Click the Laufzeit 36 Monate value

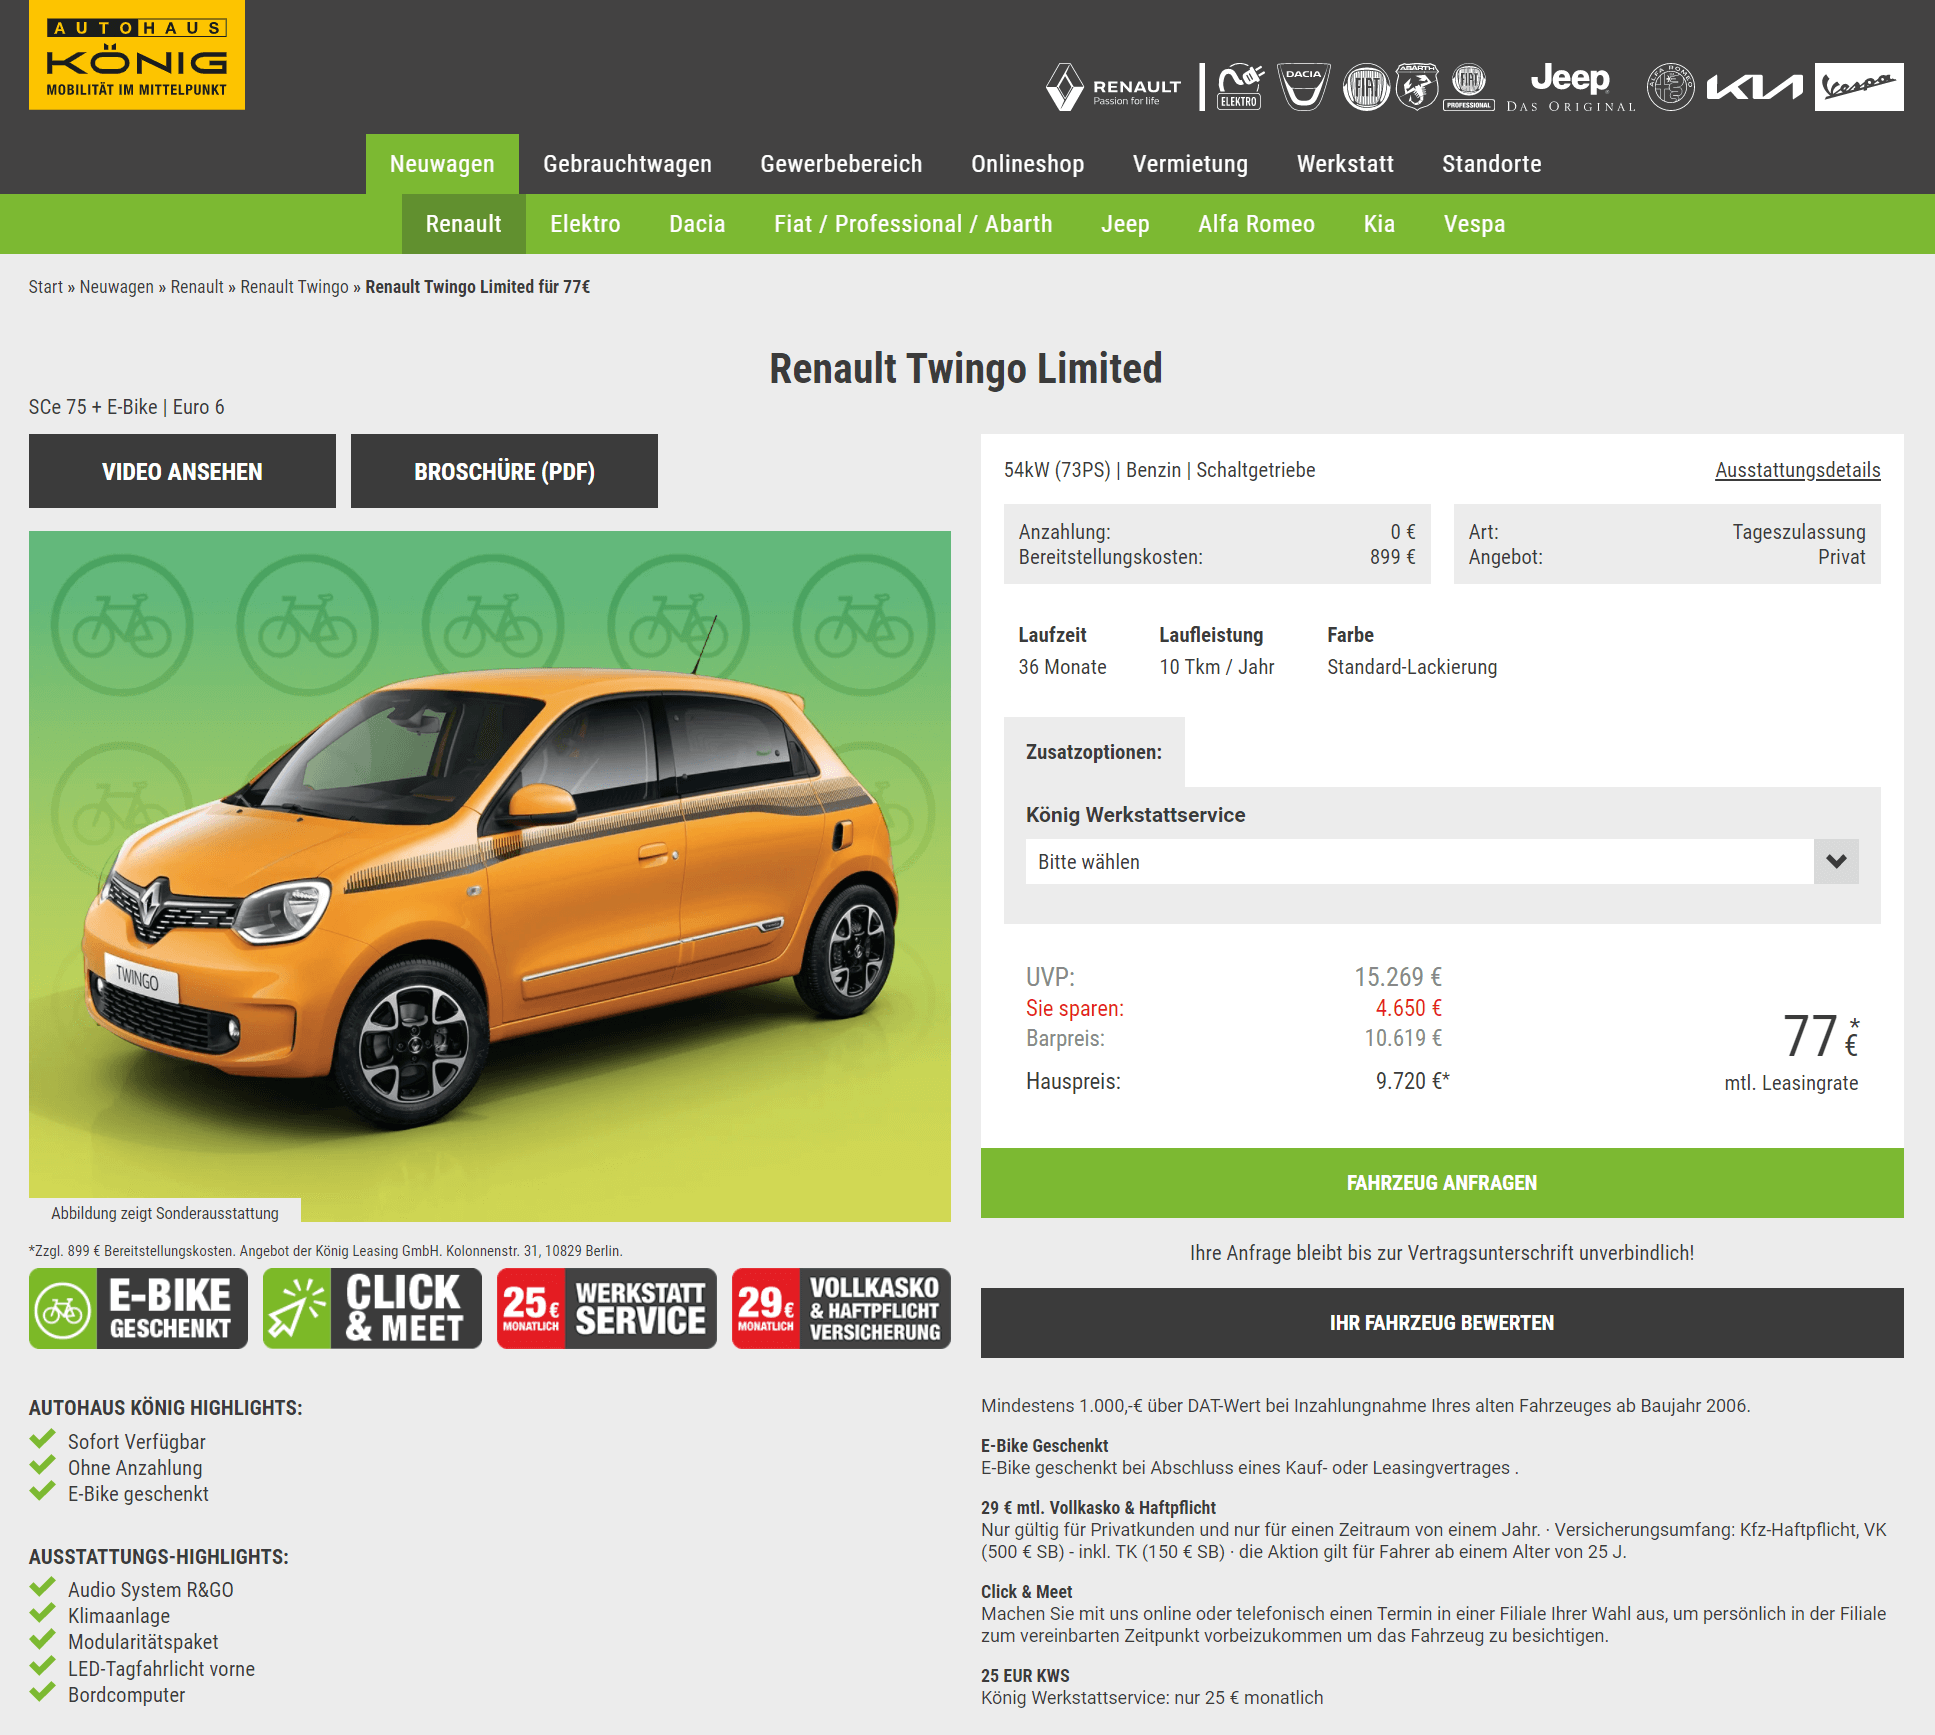tap(1062, 667)
